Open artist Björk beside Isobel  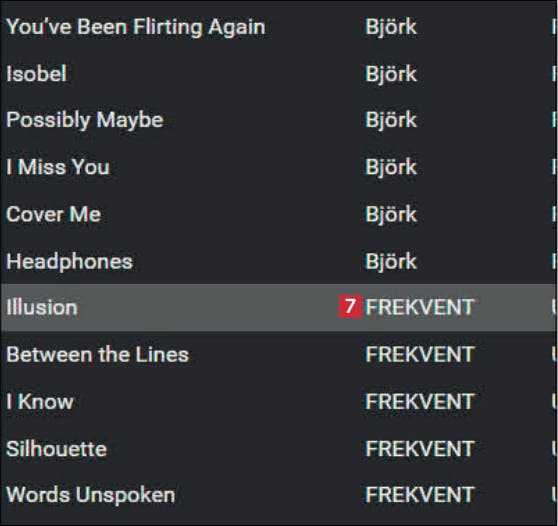click(391, 74)
